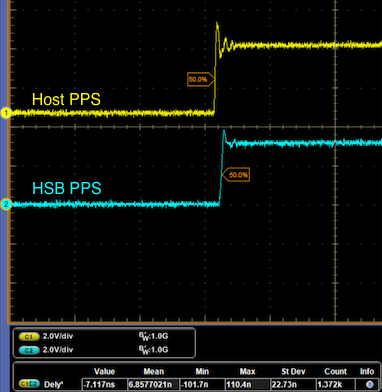382x392 pixels.
Task: Click the Mean cell 6.8577021n
Action: [x=153, y=384]
